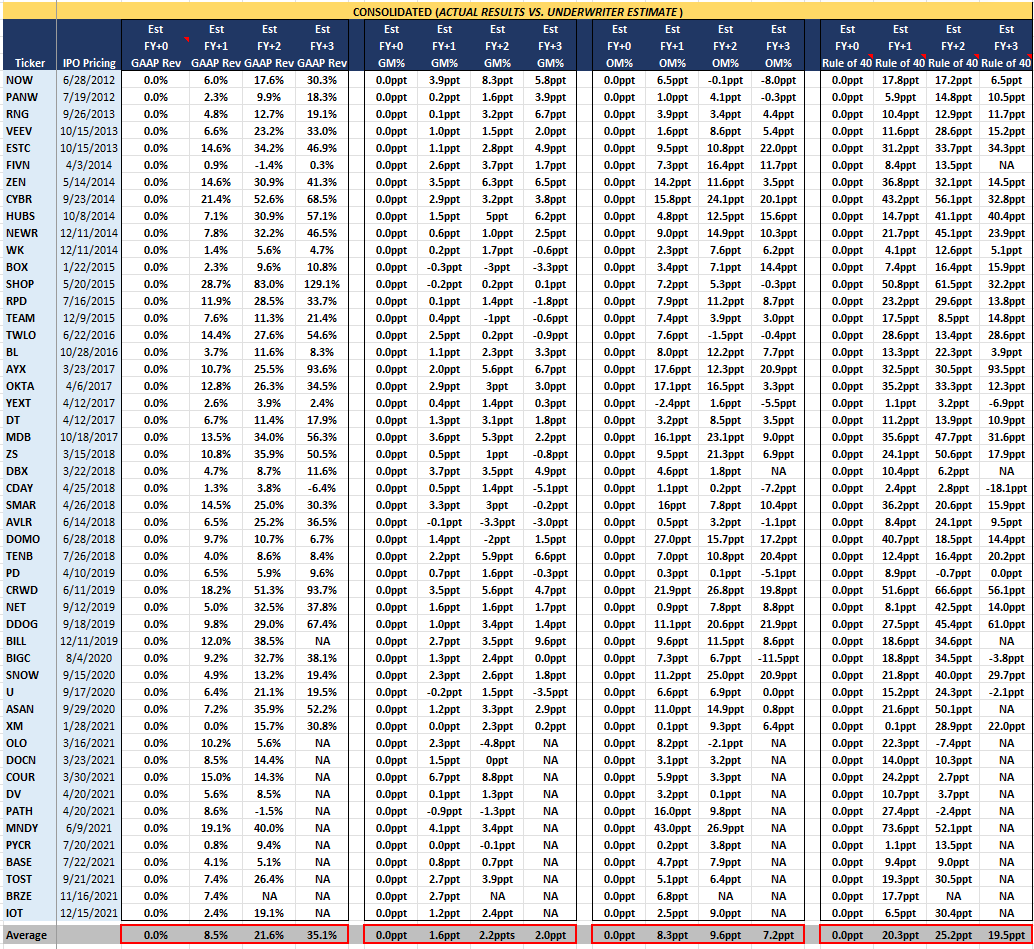1034x949 pixels.
Task: Select the NOW ticker cell
Action: (30, 80)
